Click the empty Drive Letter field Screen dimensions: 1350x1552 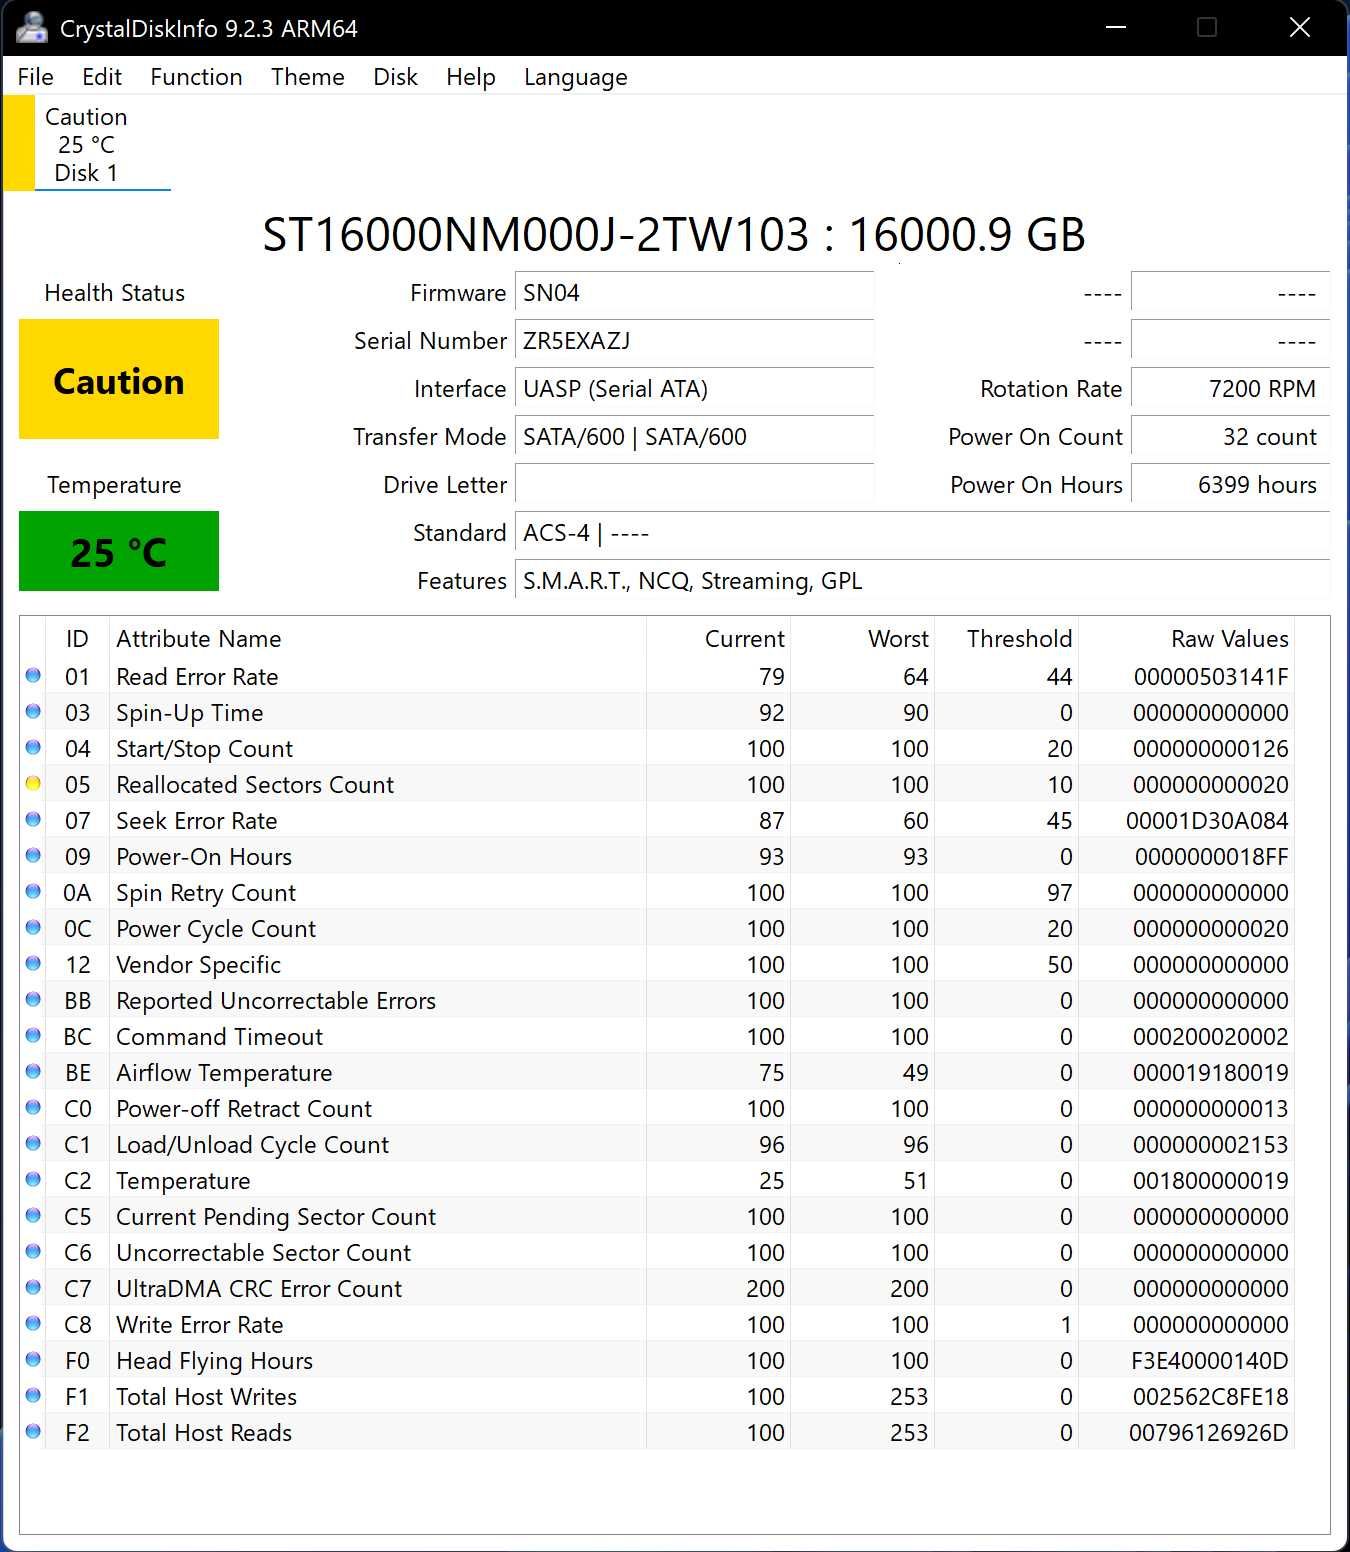(695, 485)
